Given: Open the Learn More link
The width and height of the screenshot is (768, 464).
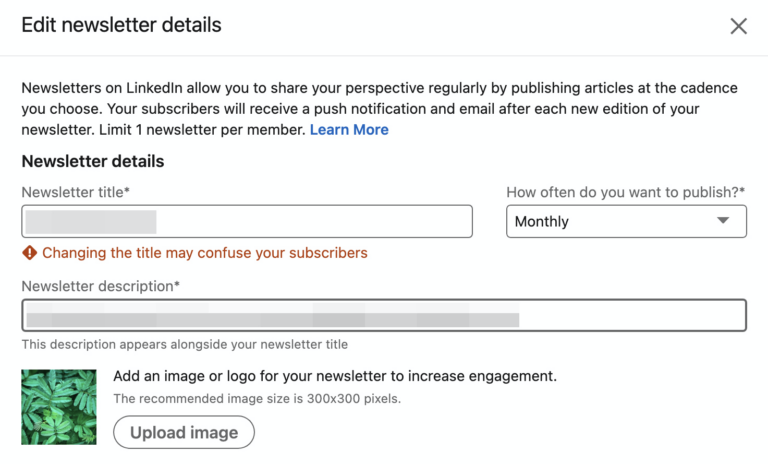Looking at the screenshot, I should (x=349, y=130).
